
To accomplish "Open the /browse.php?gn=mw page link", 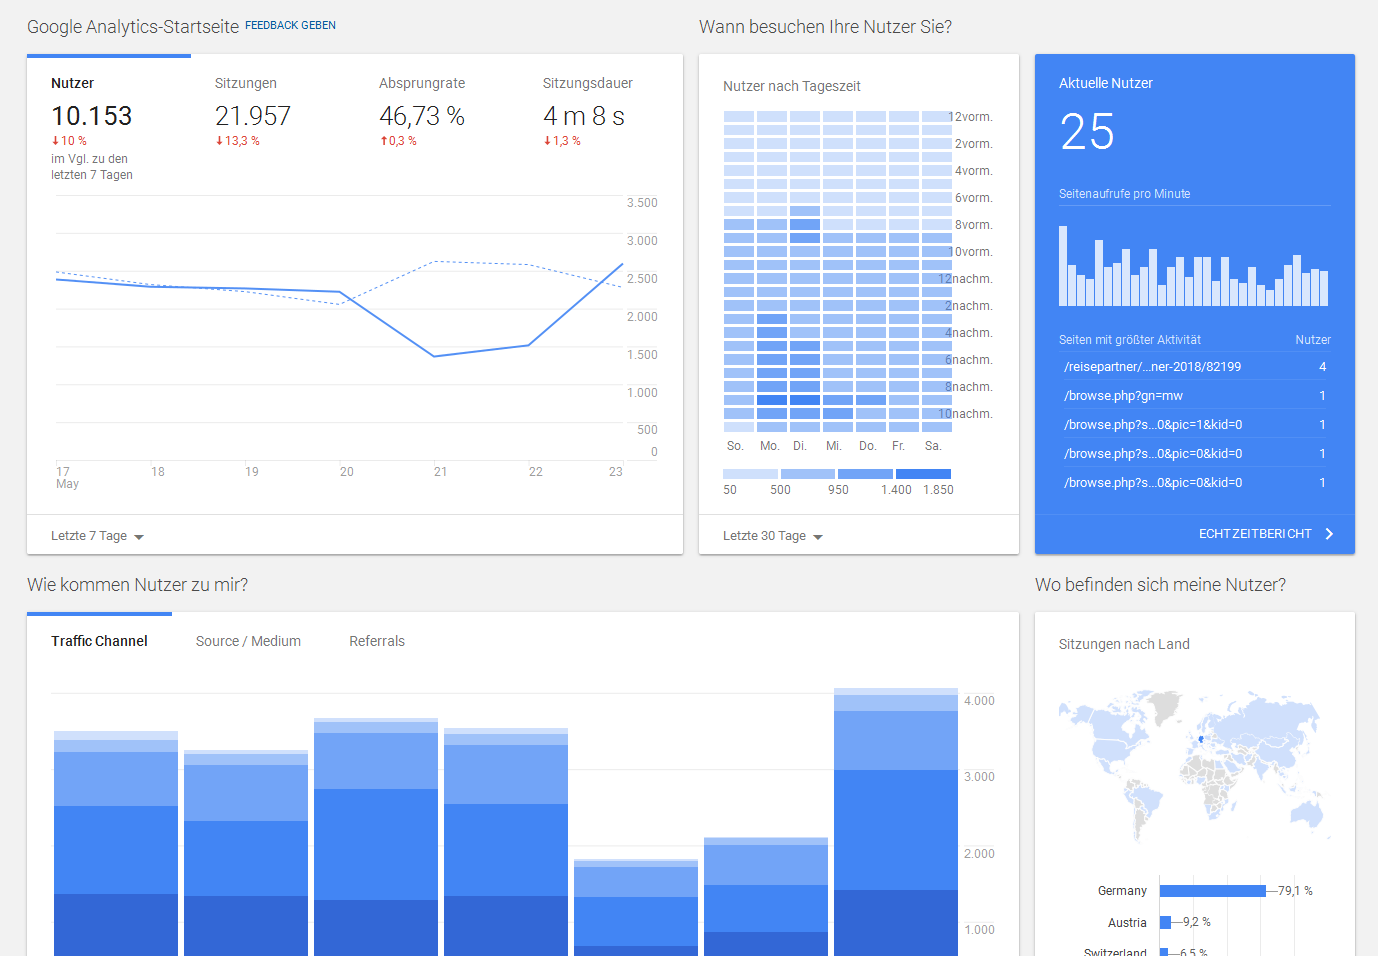I will (1123, 395).
